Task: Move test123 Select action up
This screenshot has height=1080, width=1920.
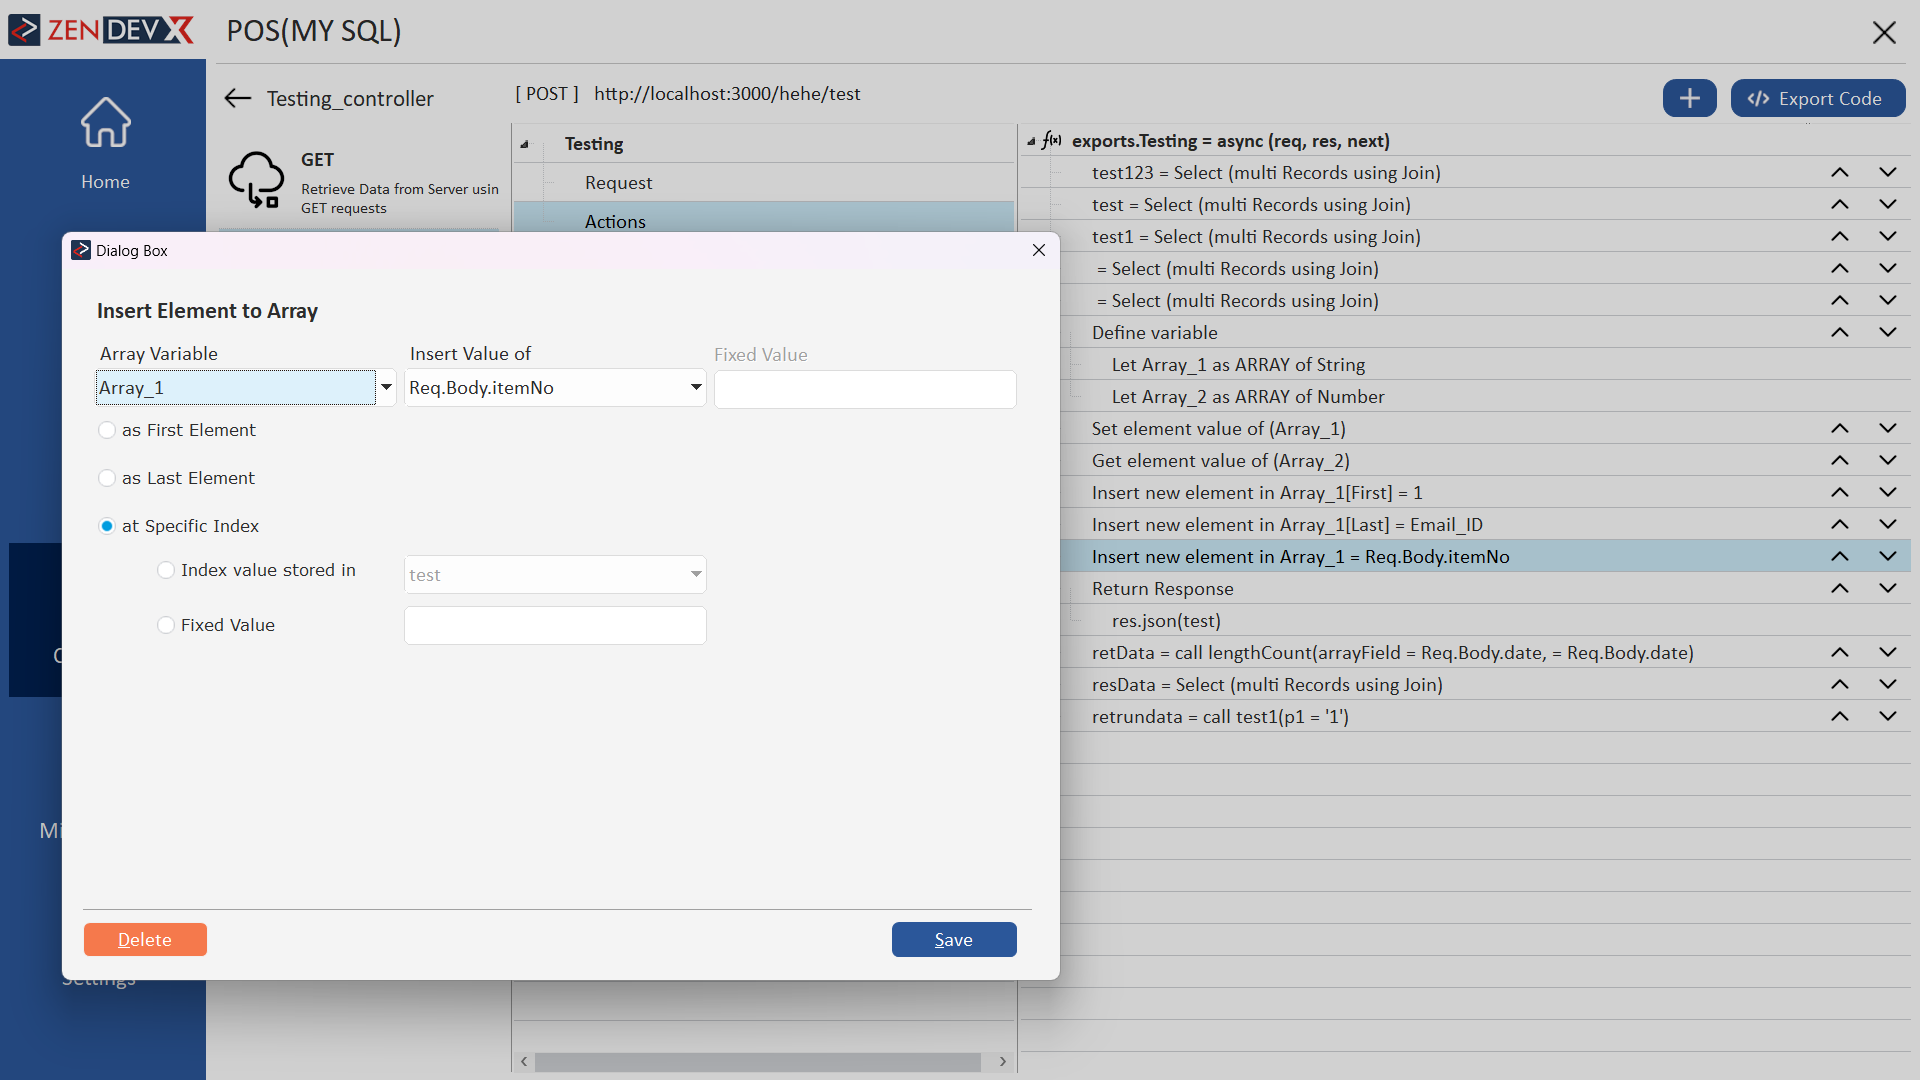Action: [x=1839, y=173]
